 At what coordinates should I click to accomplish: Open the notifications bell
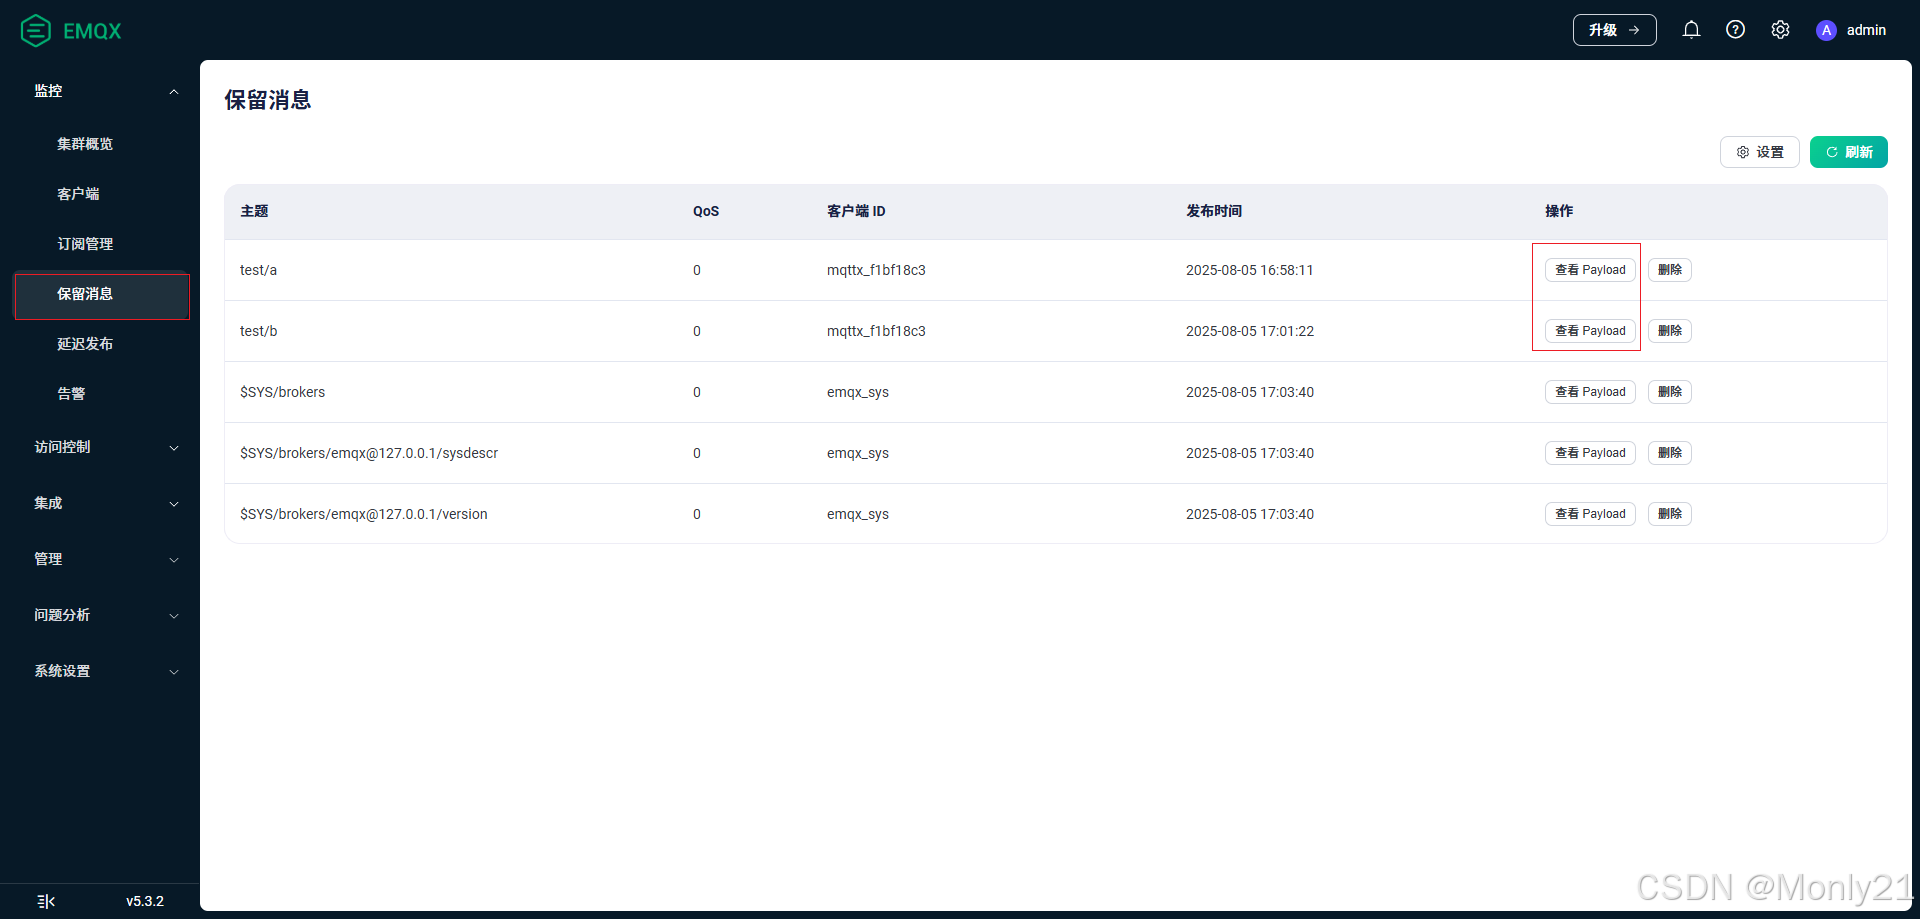tap(1691, 30)
